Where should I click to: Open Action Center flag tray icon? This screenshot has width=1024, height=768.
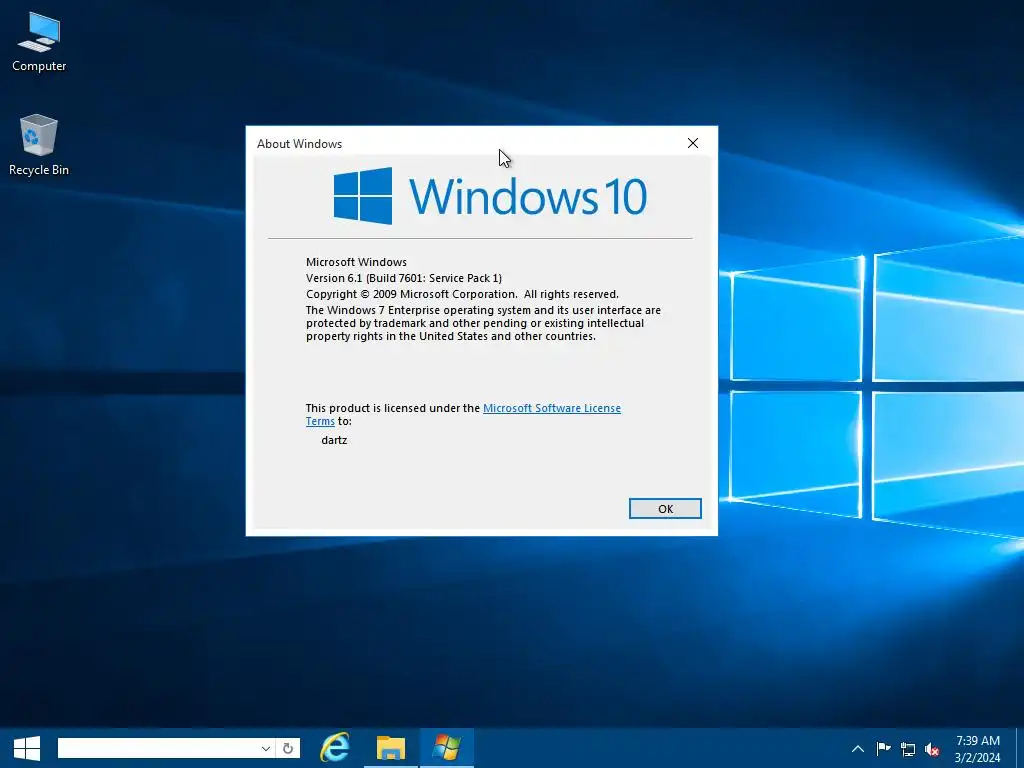click(x=883, y=749)
